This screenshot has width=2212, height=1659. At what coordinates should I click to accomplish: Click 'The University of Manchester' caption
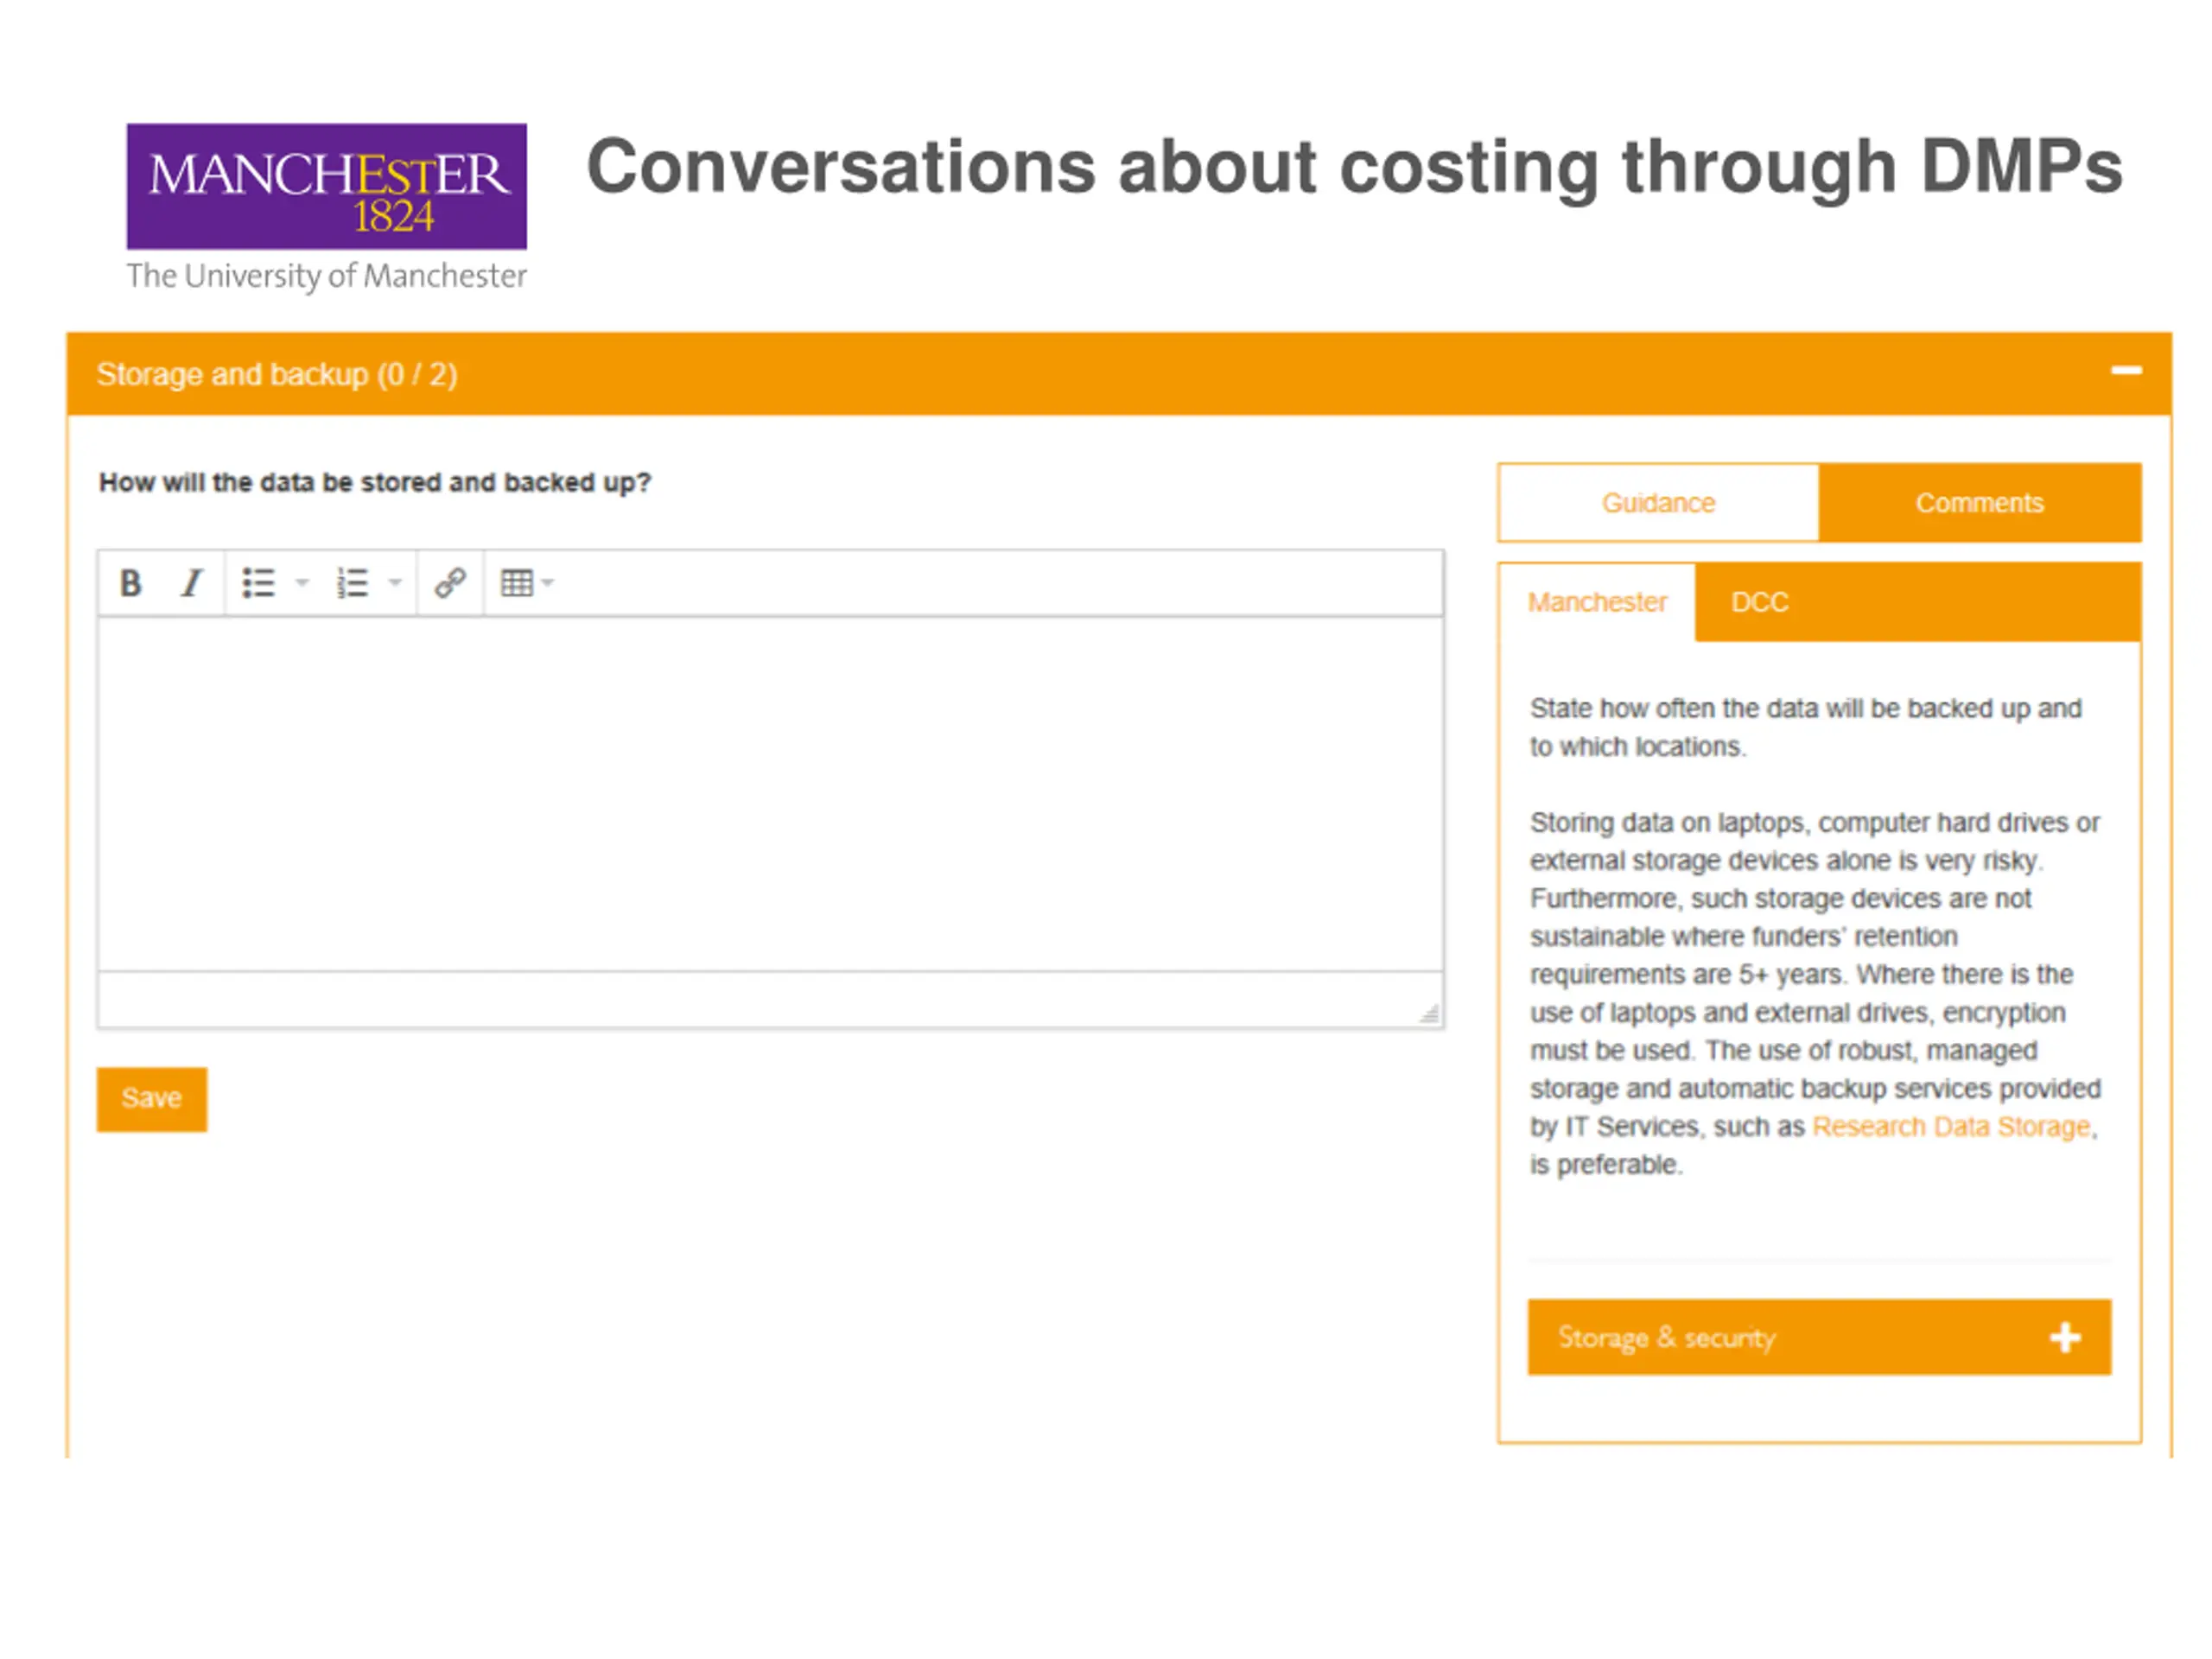click(326, 276)
